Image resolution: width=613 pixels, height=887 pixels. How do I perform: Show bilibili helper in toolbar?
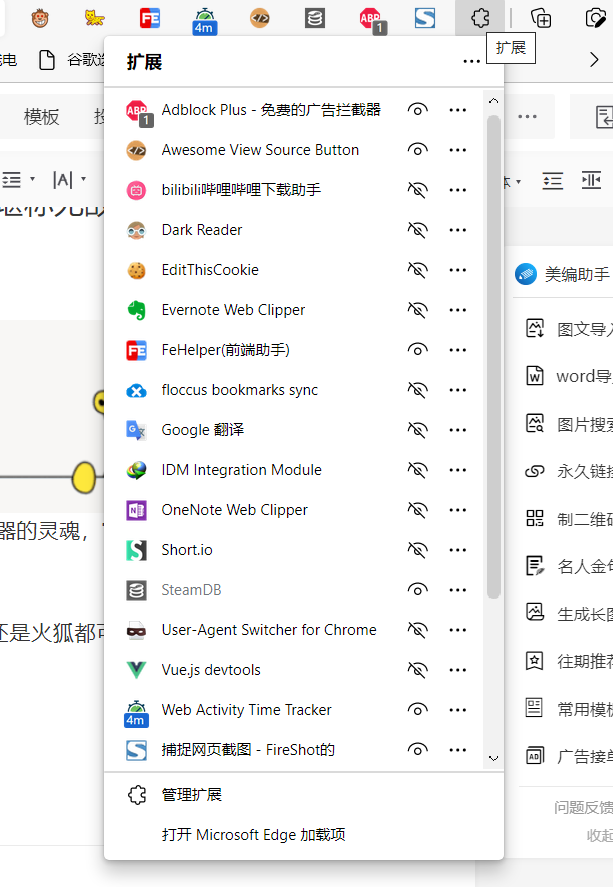pyautogui.click(x=417, y=190)
